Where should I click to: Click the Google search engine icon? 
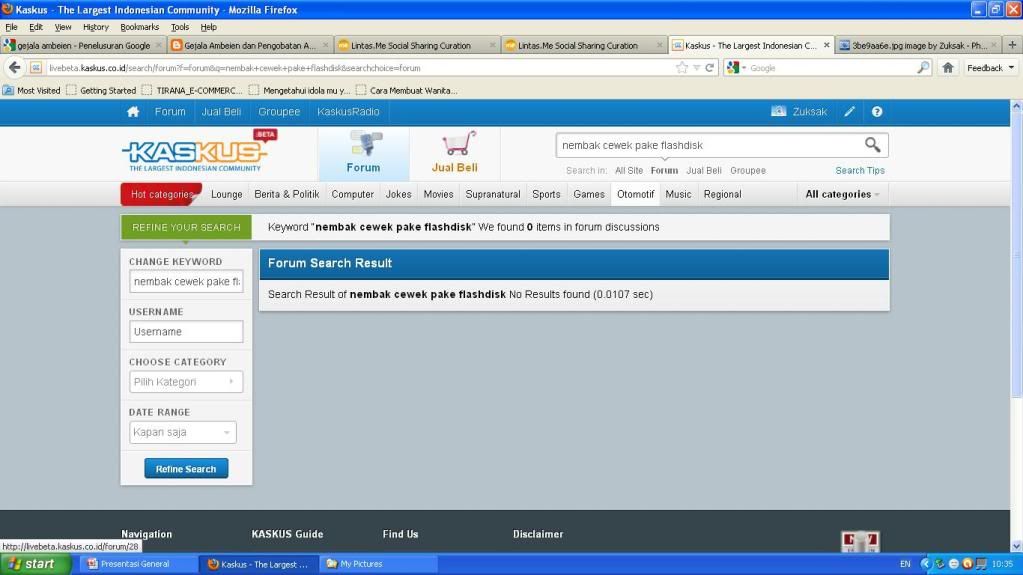(733, 68)
